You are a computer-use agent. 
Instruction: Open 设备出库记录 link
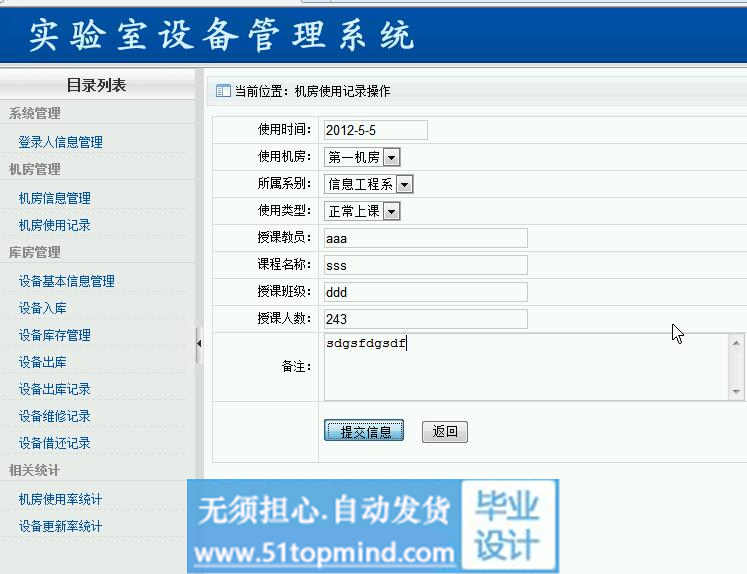pyautogui.click(x=54, y=389)
